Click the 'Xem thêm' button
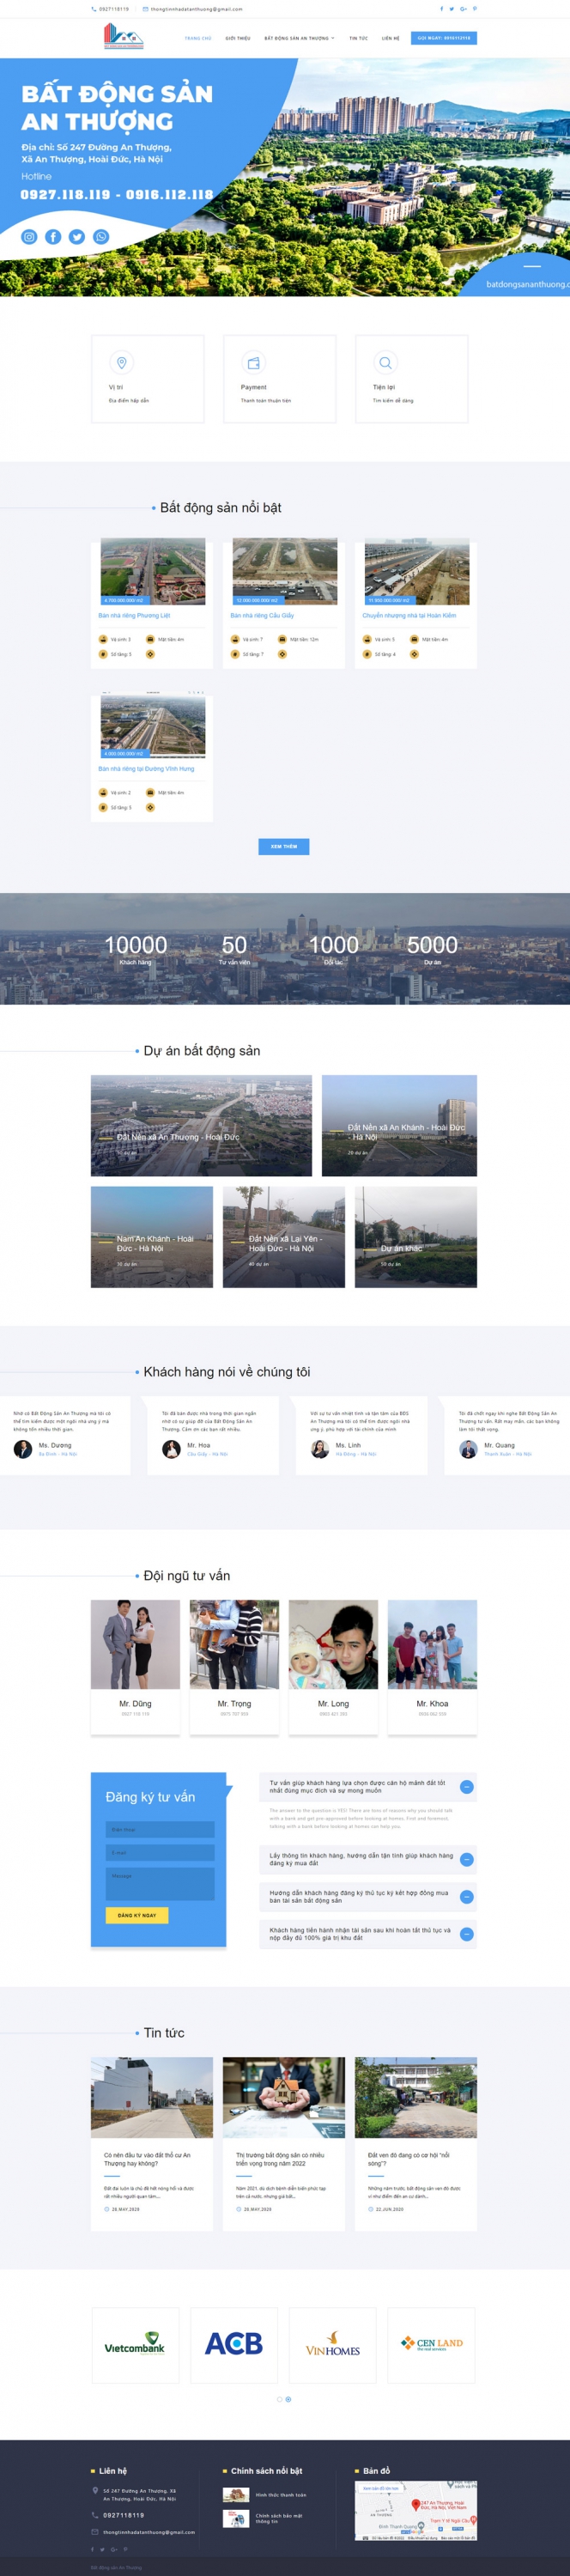The height and width of the screenshot is (2576, 570). click(x=284, y=846)
